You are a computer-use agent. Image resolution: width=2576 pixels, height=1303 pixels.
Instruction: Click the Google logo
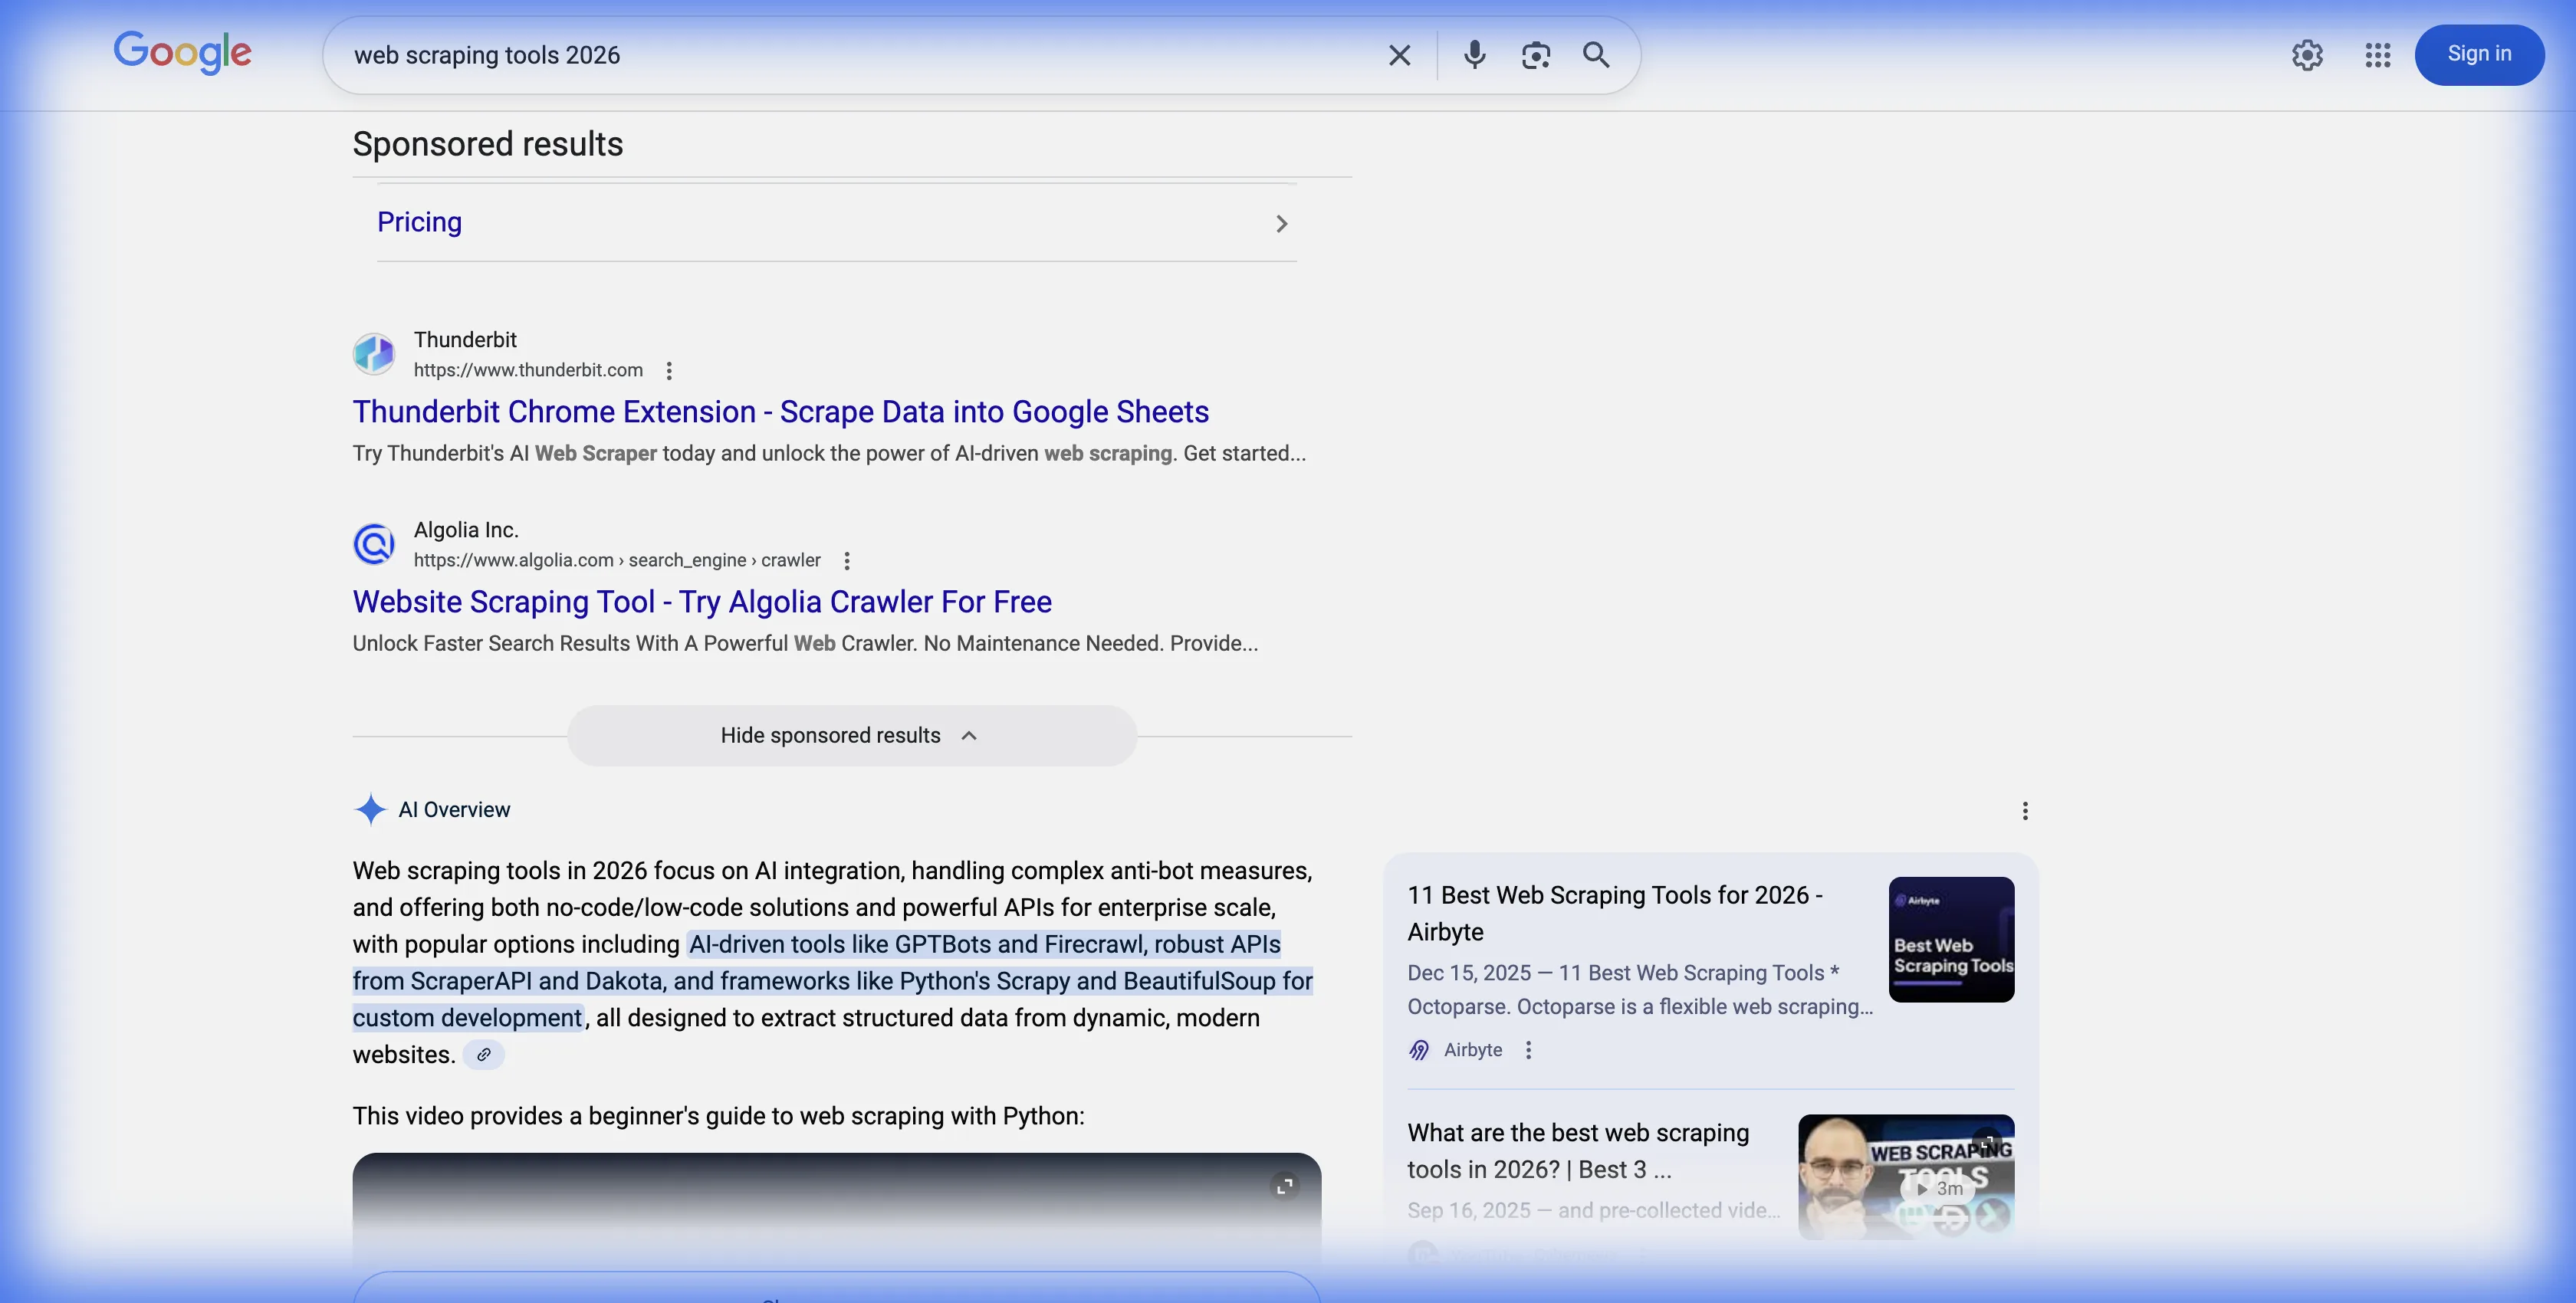[x=183, y=53]
